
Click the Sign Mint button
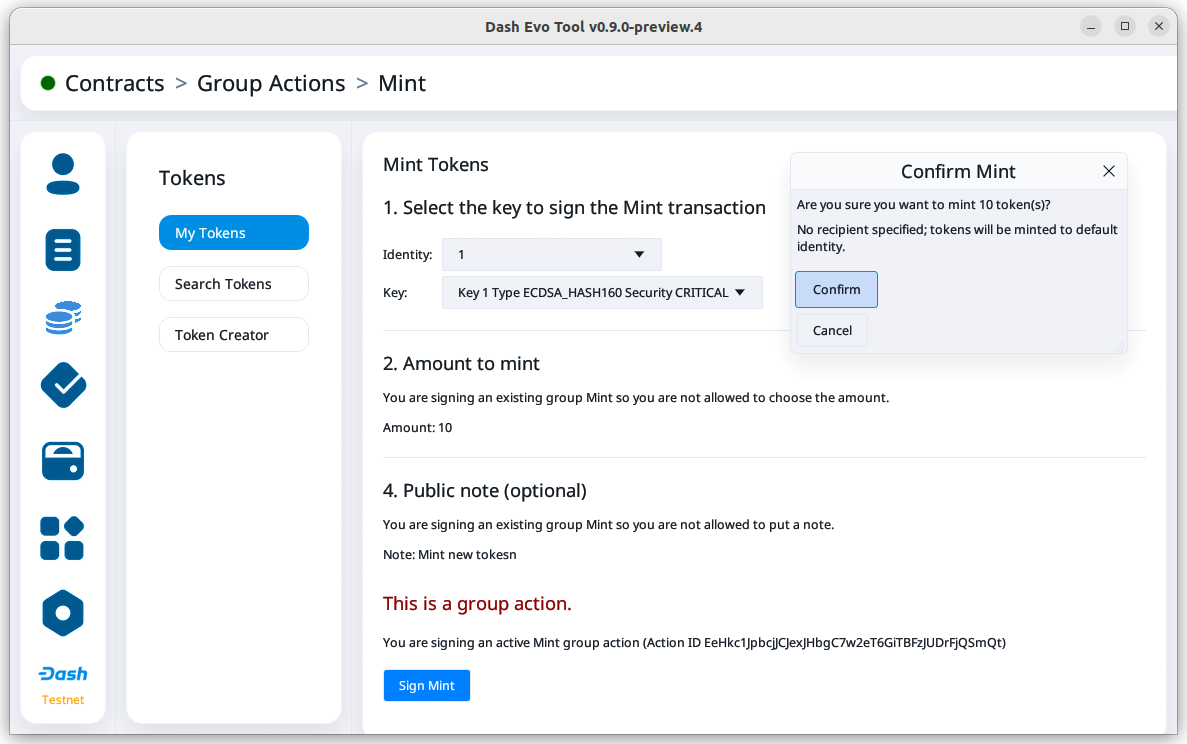point(426,686)
